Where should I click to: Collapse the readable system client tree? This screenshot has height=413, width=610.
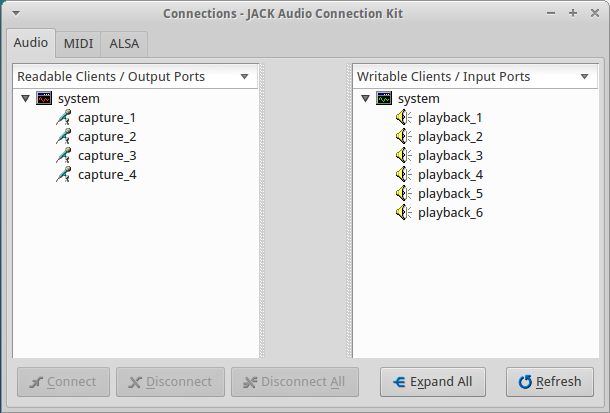point(25,99)
